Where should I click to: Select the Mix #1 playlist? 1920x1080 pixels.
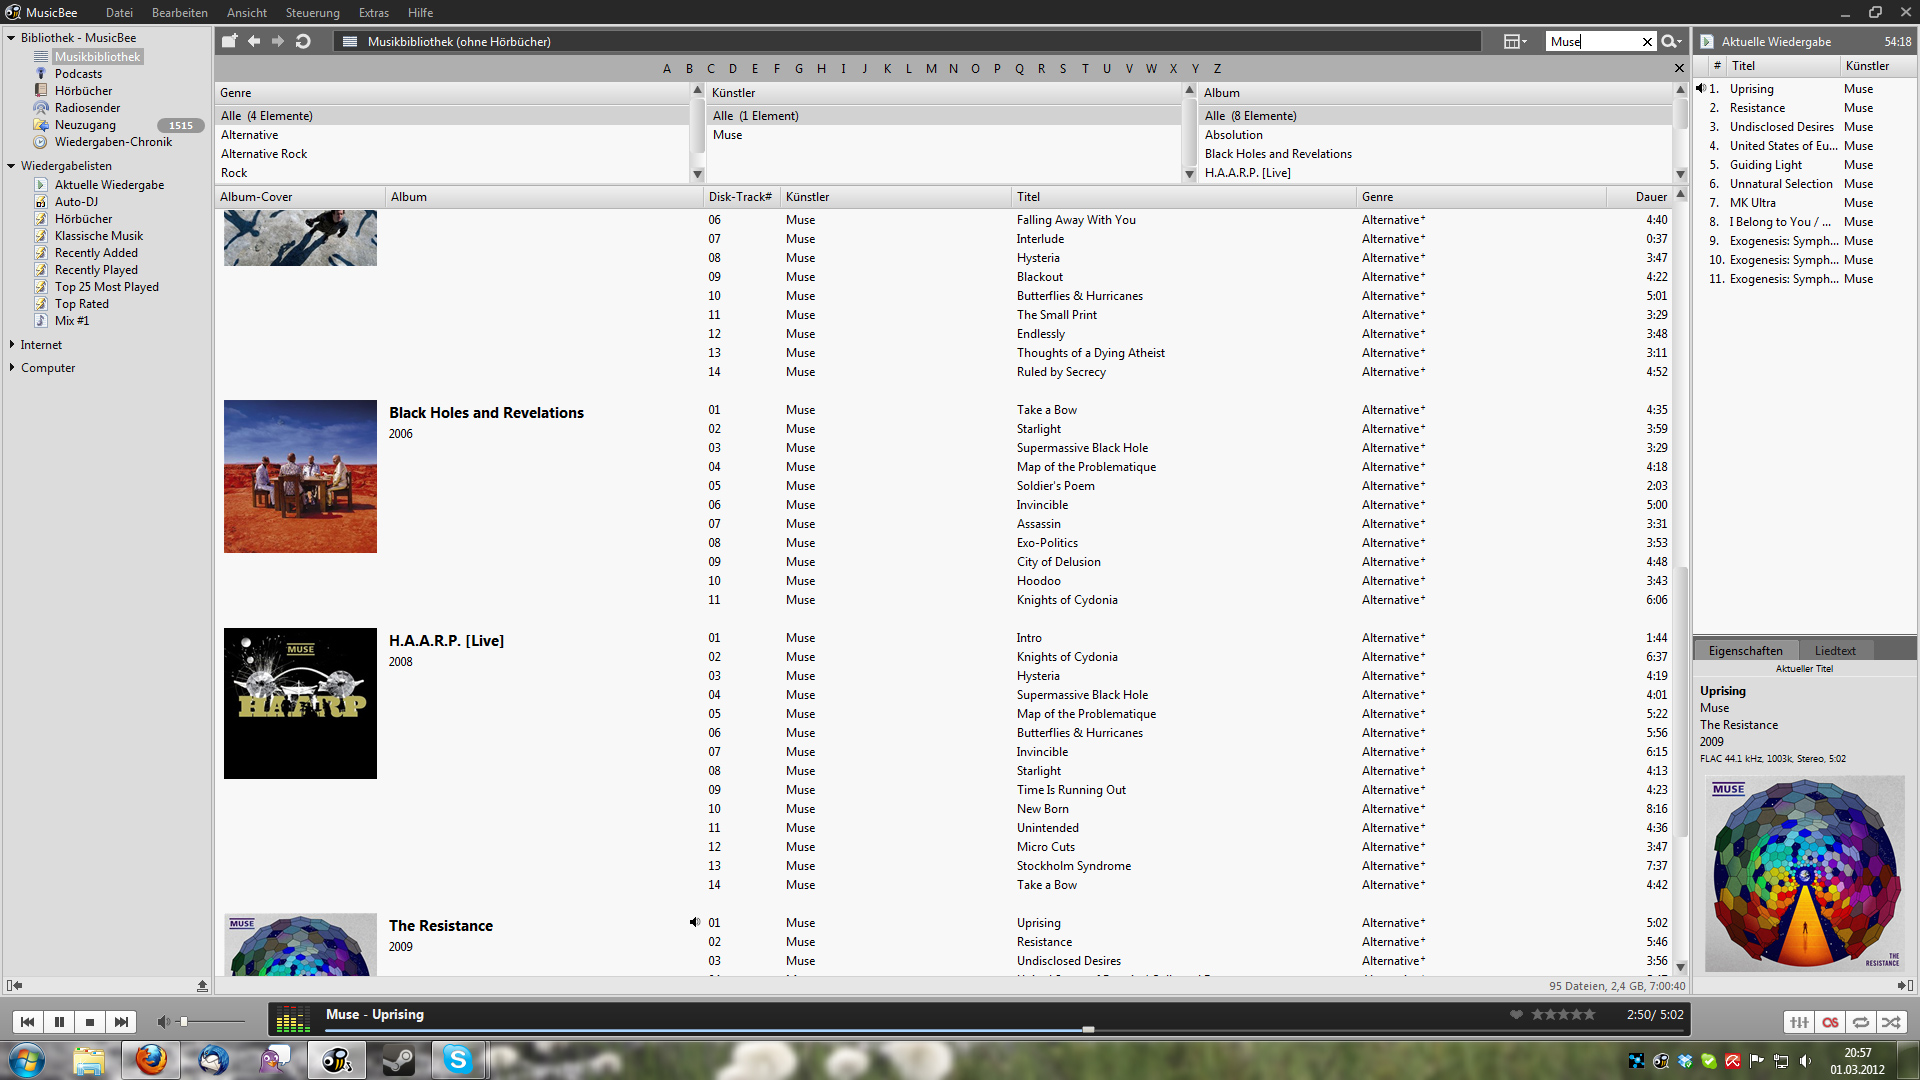(x=71, y=321)
